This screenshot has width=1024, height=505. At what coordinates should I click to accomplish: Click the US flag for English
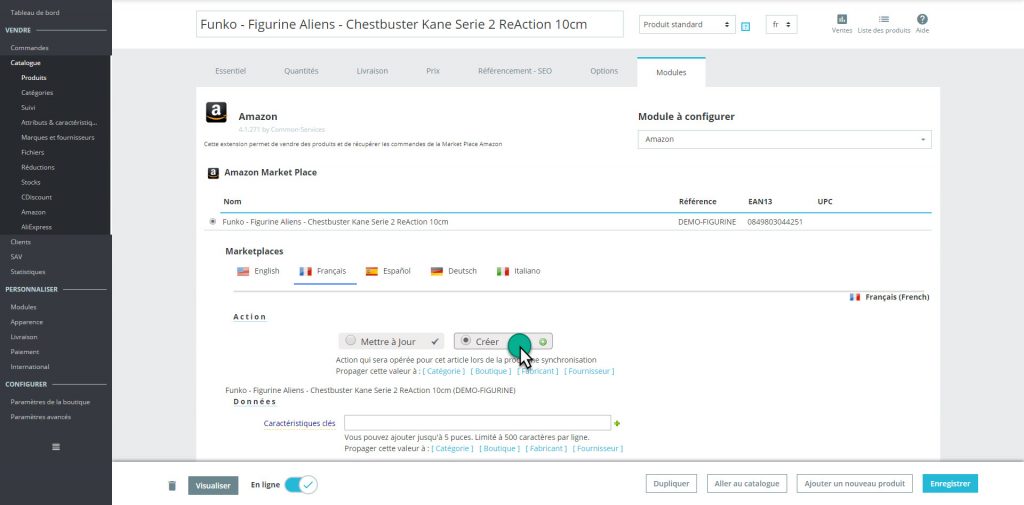click(x=243, y=271)
